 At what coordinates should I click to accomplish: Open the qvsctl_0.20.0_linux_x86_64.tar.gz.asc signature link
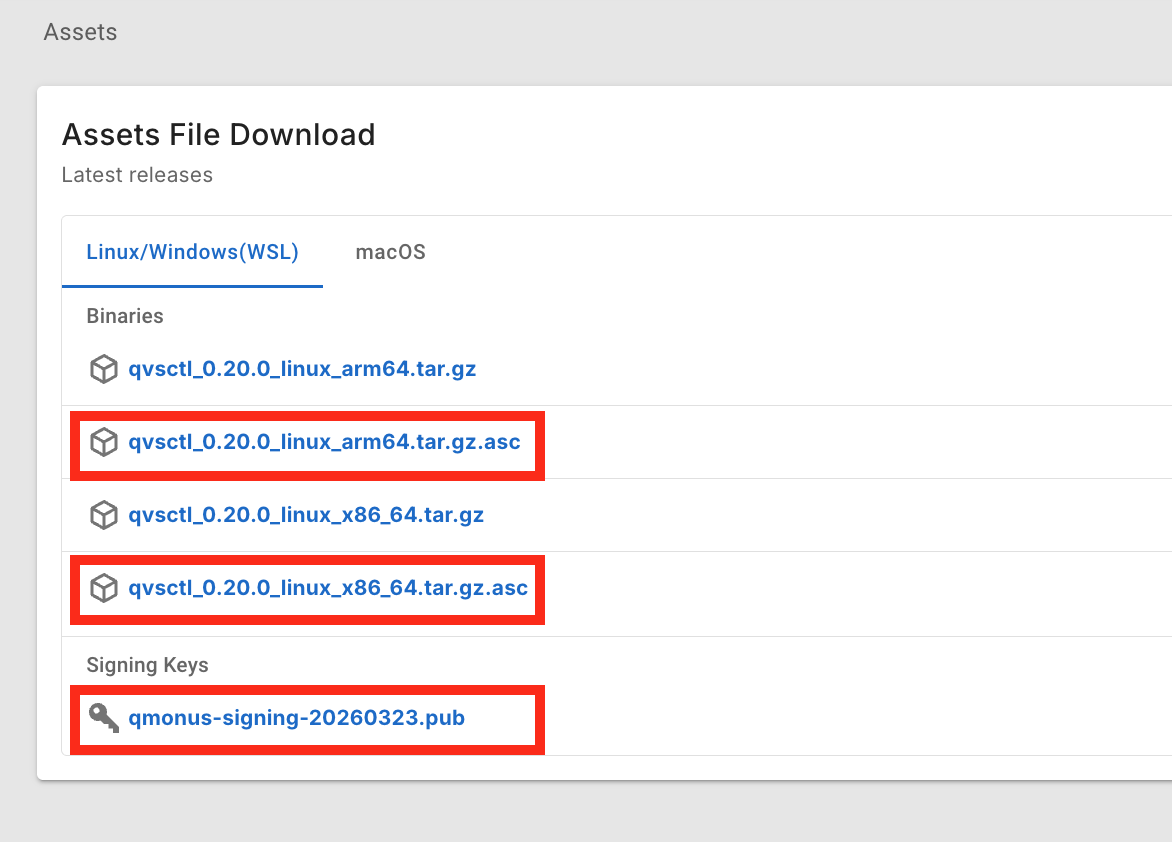click(x=328, y=588)
